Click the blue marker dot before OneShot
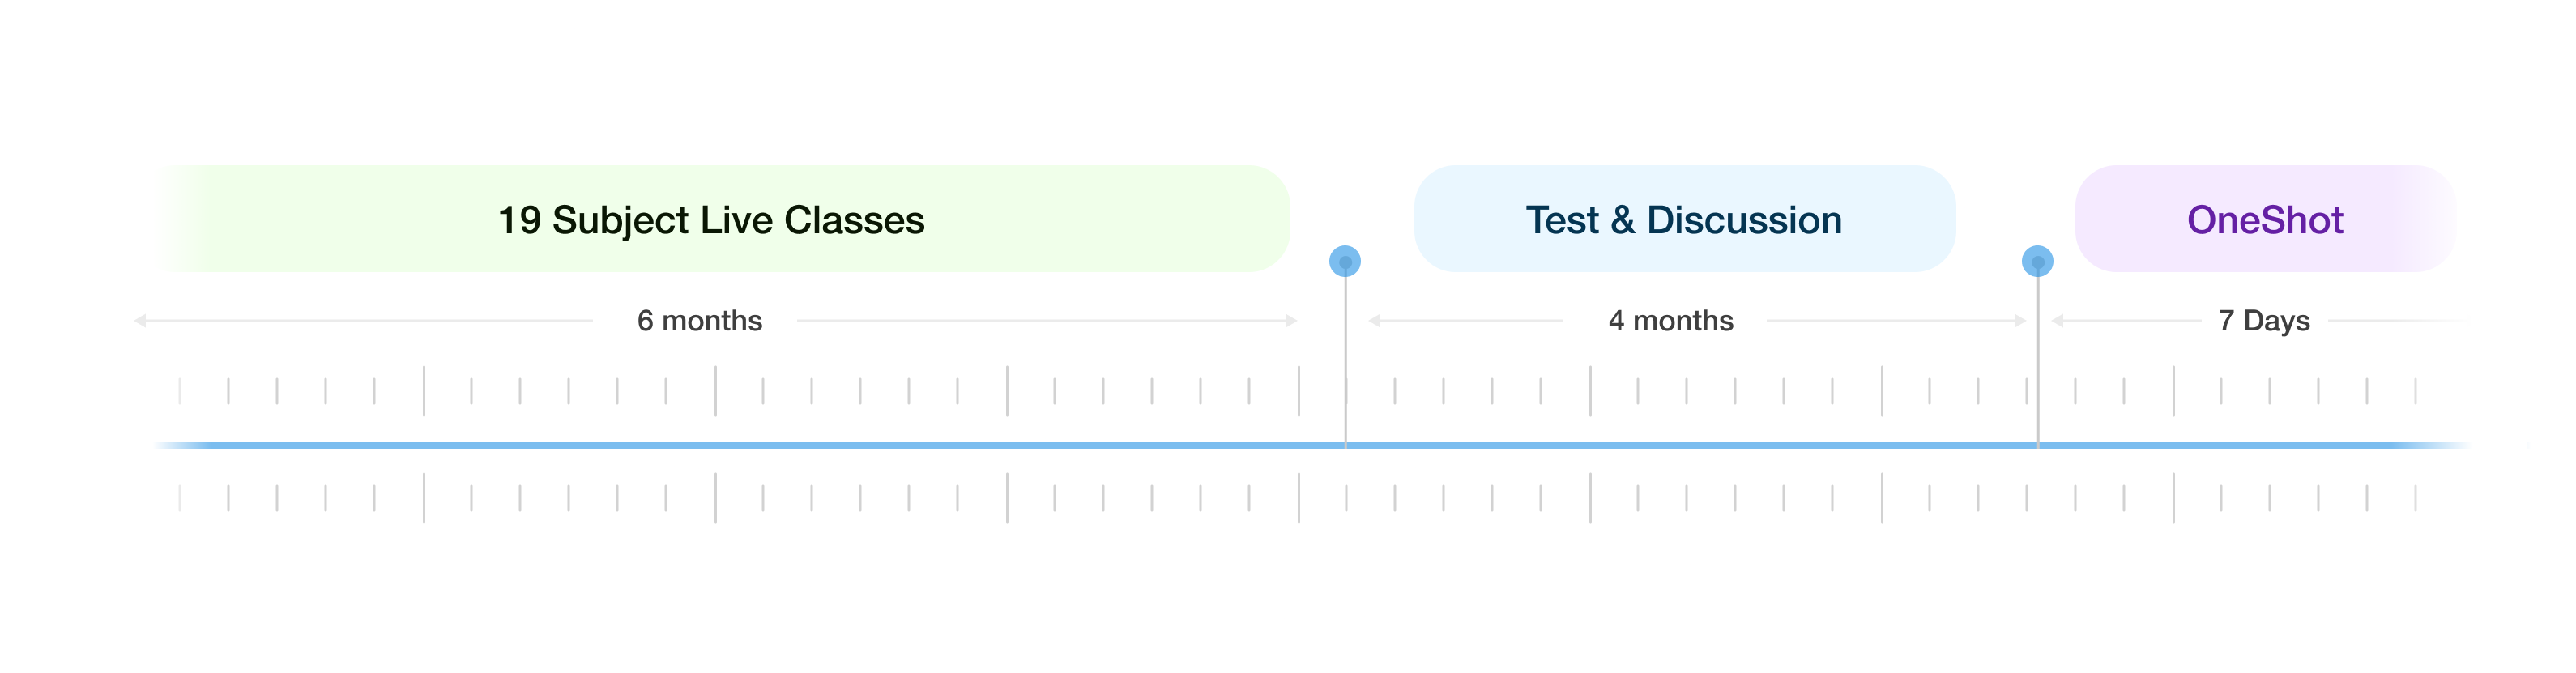 [x=2037, y=262]
